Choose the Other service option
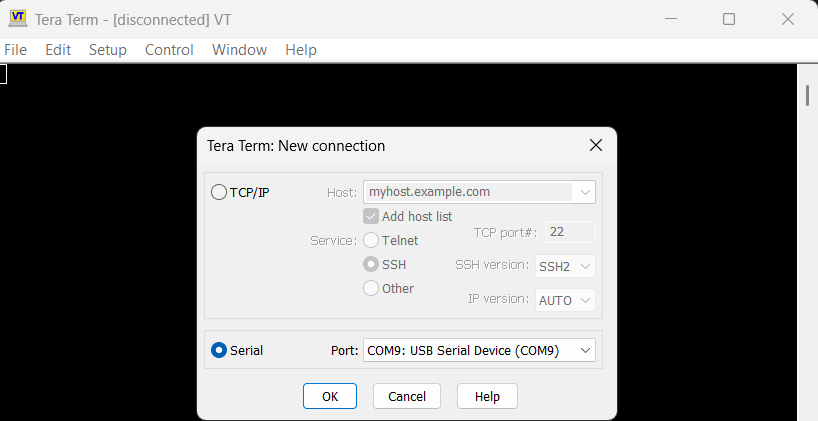818x421 pixels. [371, 288]
